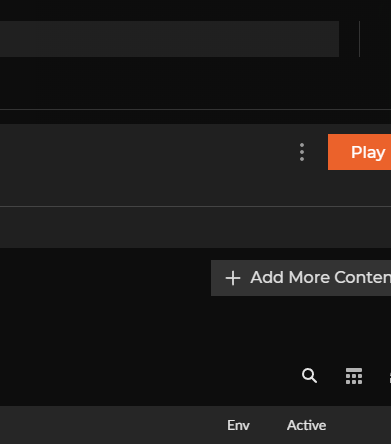Select the content row containing the Play button

click(195, 165)
